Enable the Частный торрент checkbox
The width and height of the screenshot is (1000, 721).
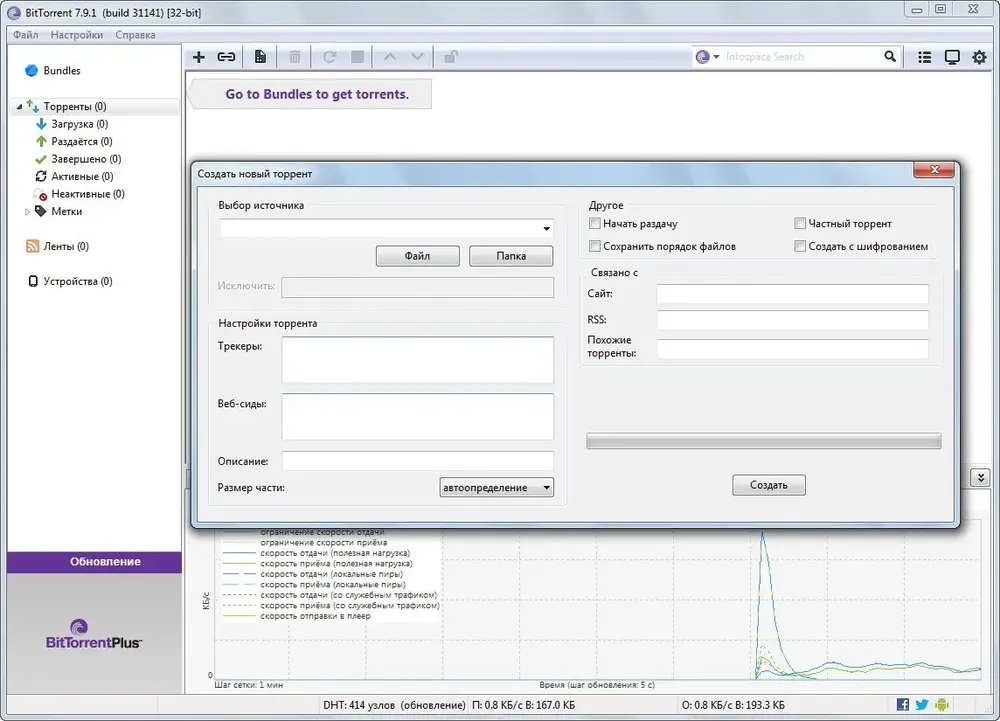800,223
